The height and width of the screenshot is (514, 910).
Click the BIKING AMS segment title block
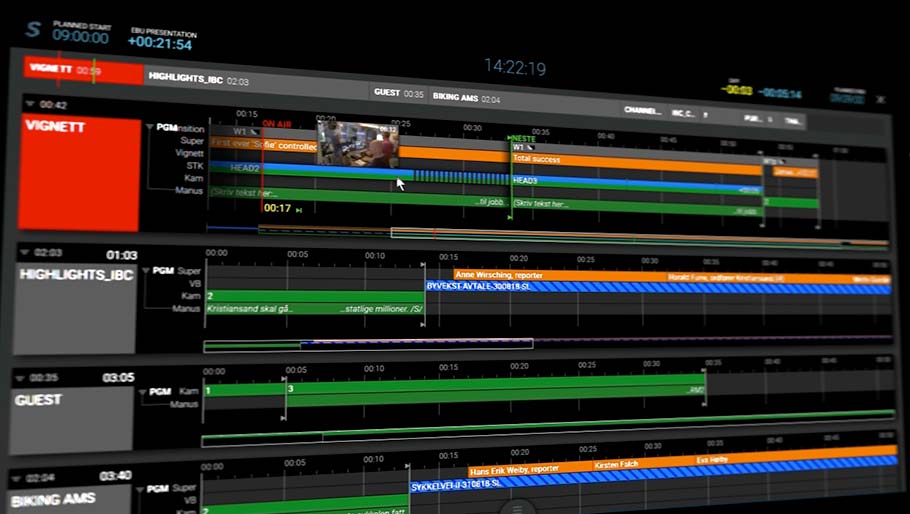69,499
